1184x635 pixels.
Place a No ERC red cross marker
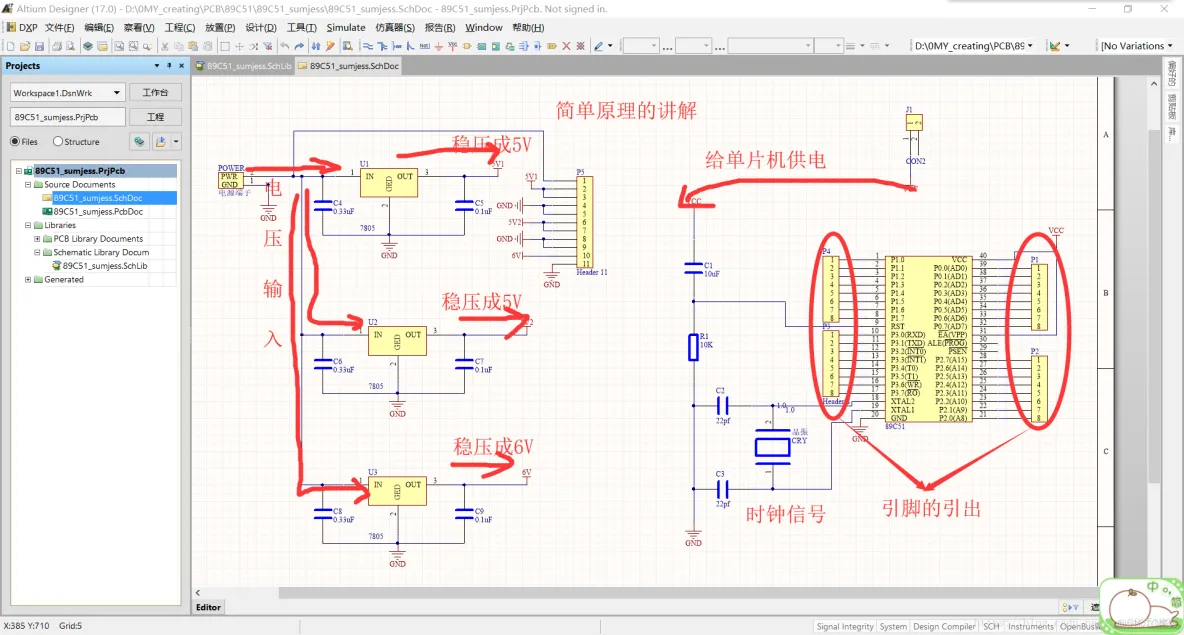tap(566, 46)
